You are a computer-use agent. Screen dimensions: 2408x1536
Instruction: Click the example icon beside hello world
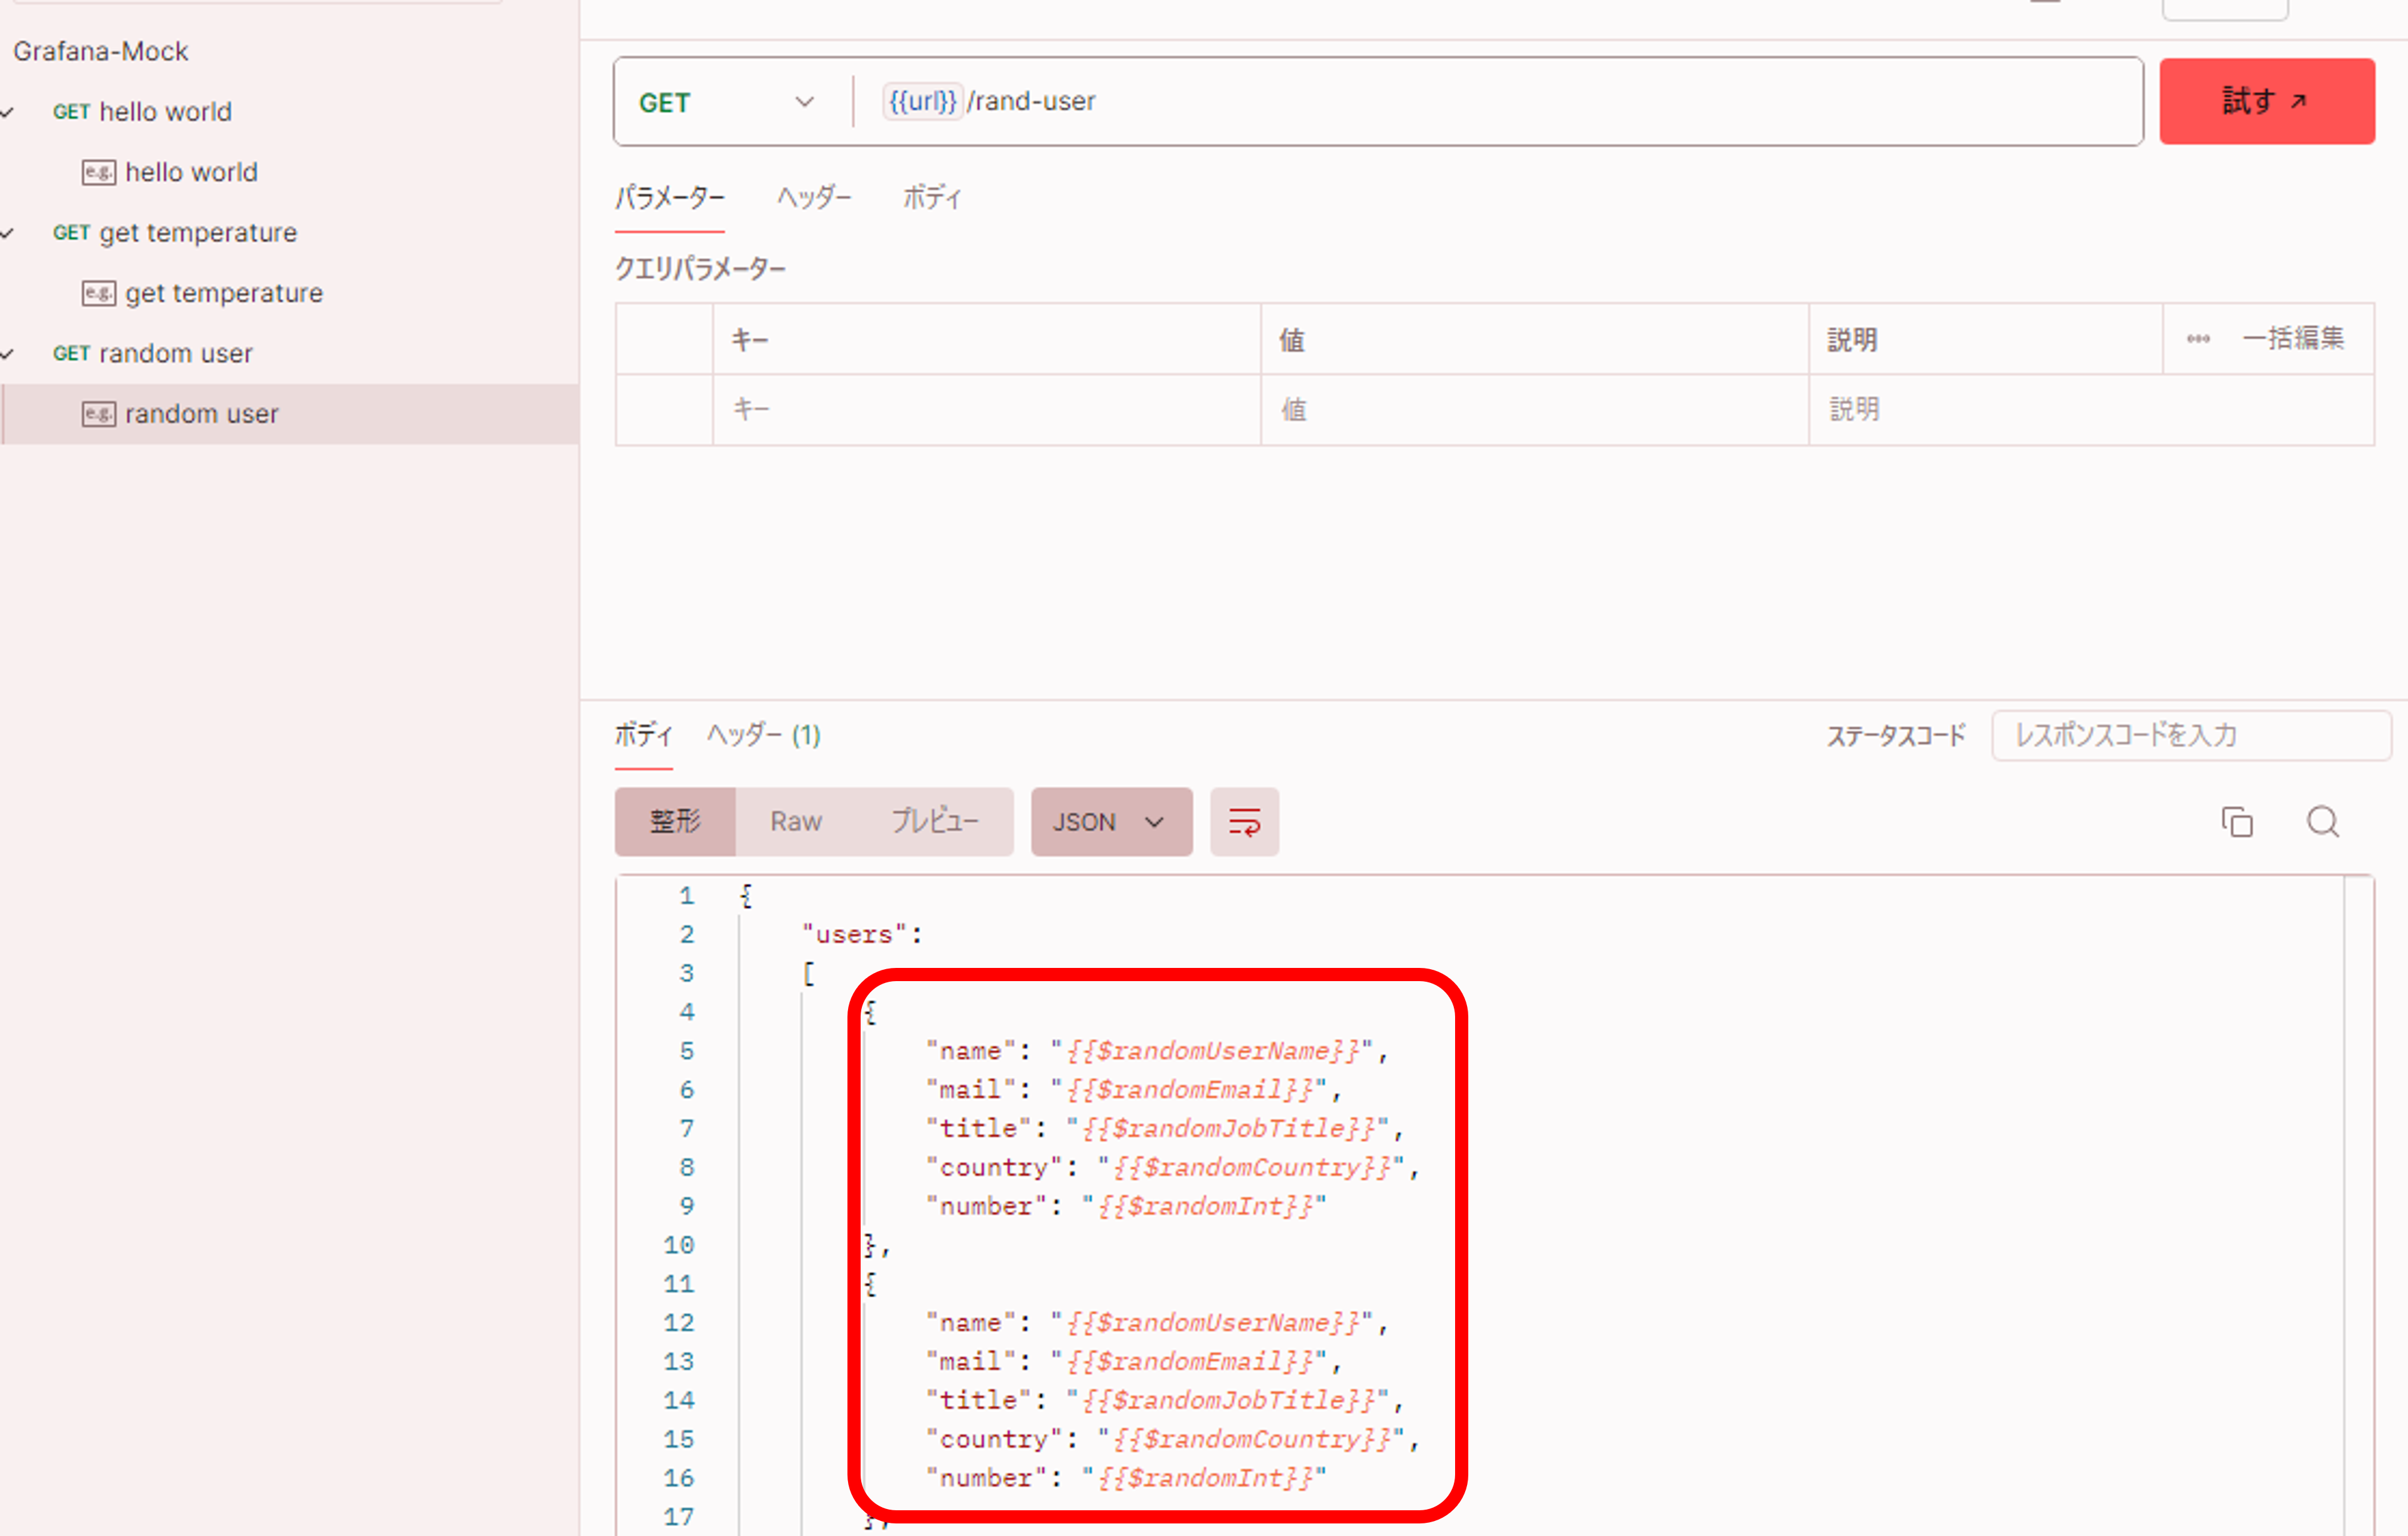[98, 173]
